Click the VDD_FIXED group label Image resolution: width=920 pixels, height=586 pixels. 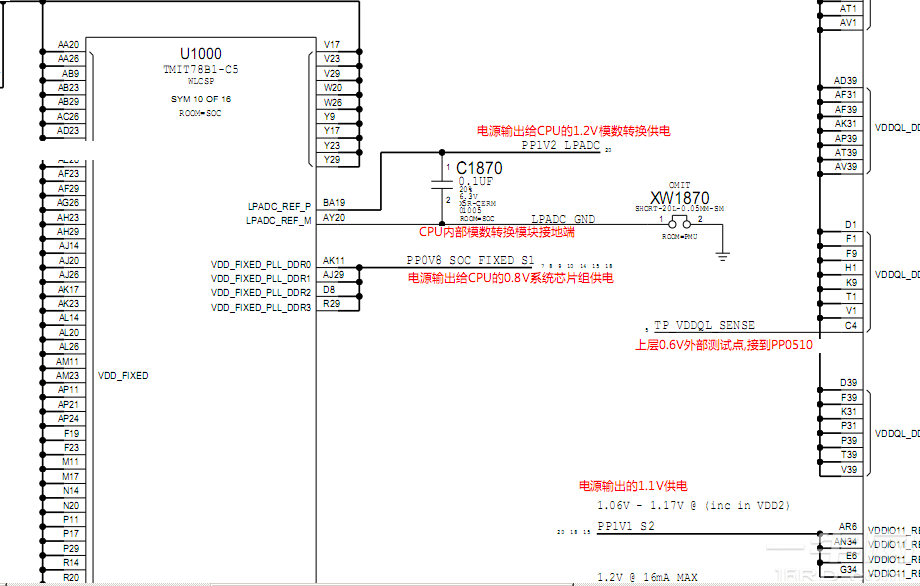[123, 376]
